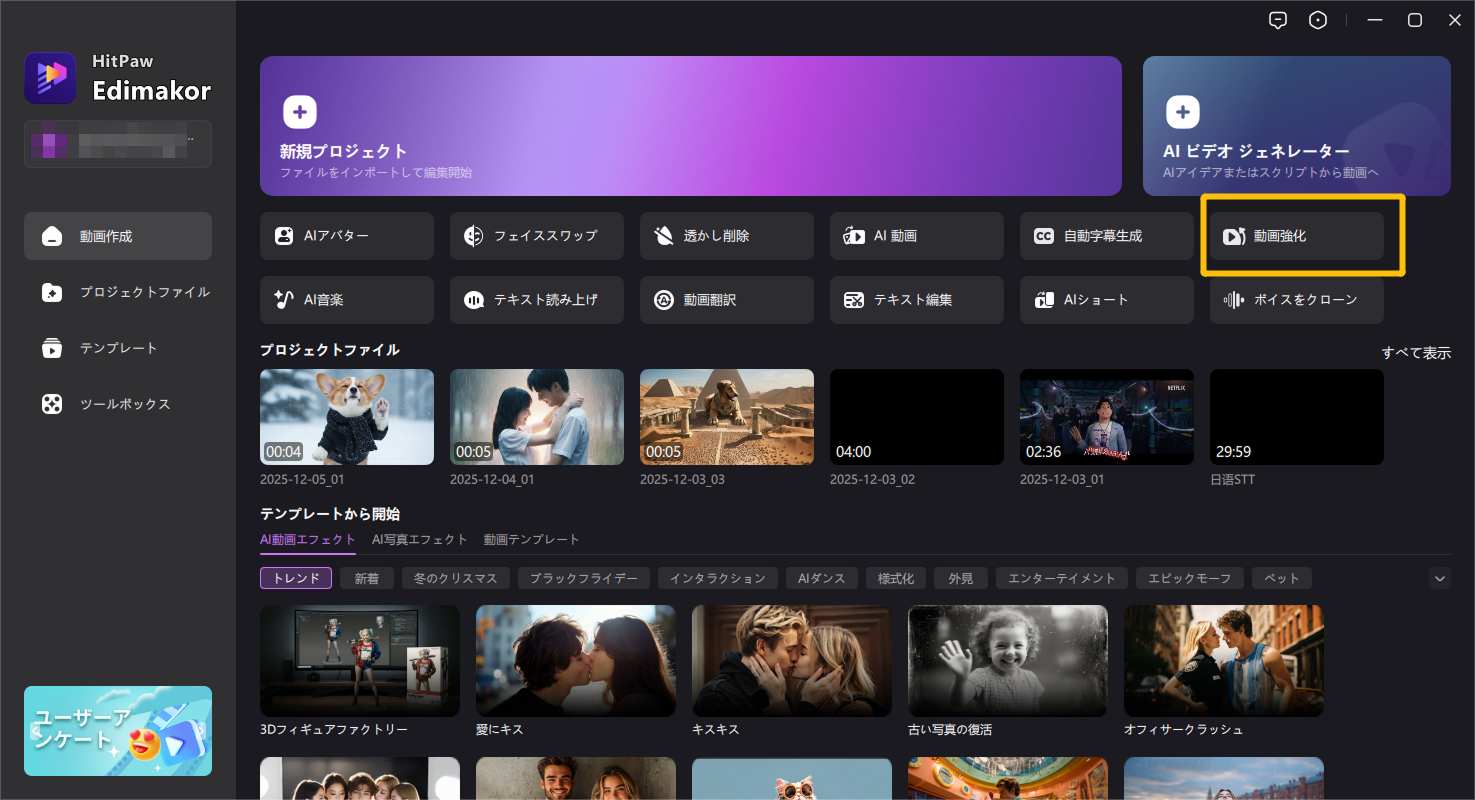The image size is (1475, 800).
Task: Switch to the 動画テンプレート tab
Action: click(x=531, y=539)
